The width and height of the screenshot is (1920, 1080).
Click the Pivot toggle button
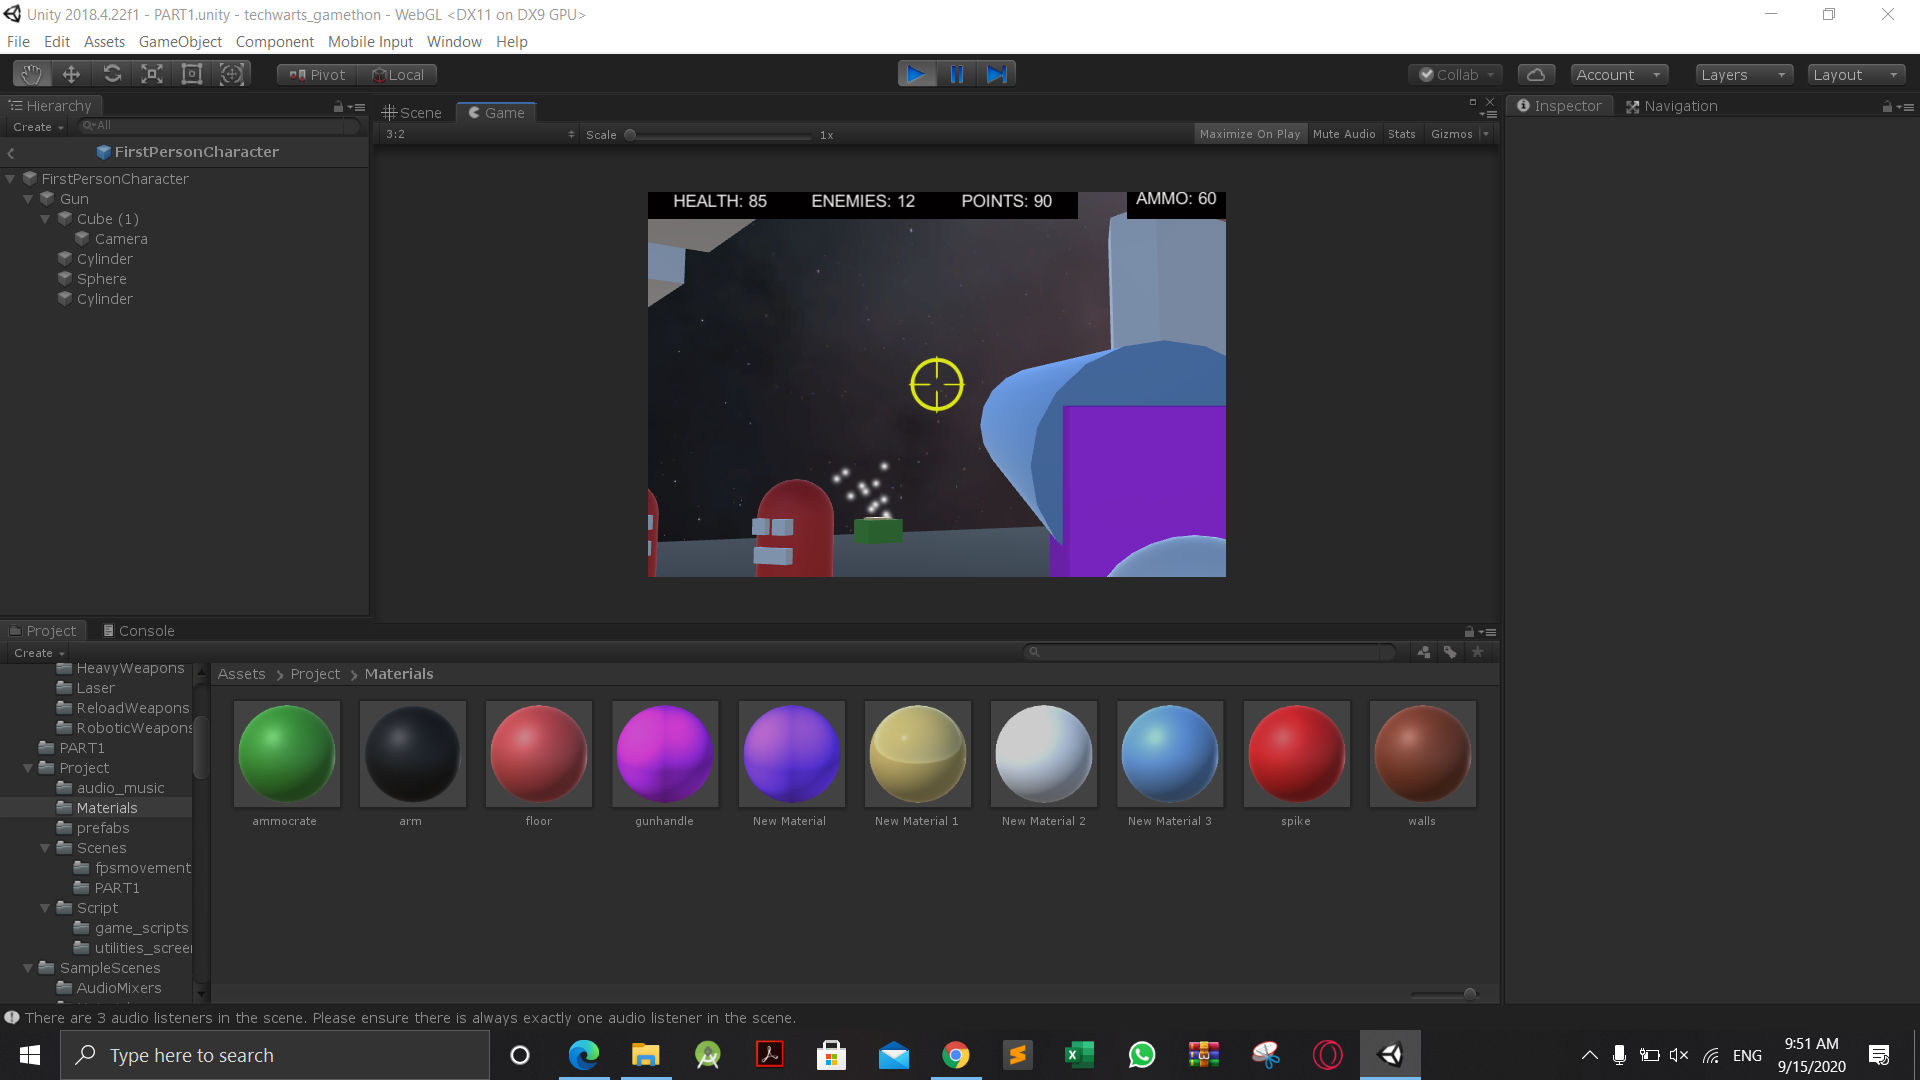(317, 75)
